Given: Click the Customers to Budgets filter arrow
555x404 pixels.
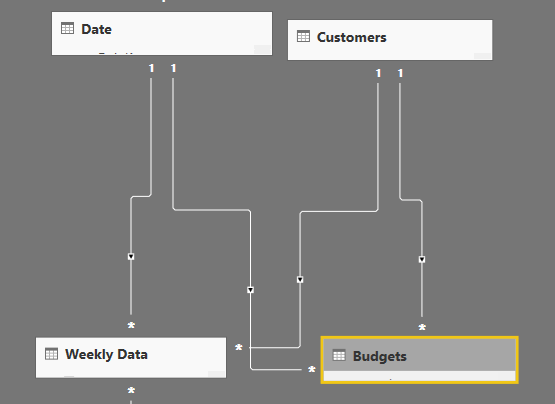Looking at the screenshot, I should 422,260.
